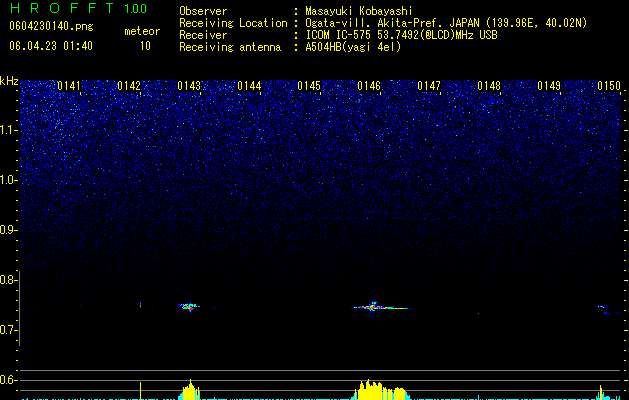
Task: Click the 0150 time marker
Action: (609, 86)
